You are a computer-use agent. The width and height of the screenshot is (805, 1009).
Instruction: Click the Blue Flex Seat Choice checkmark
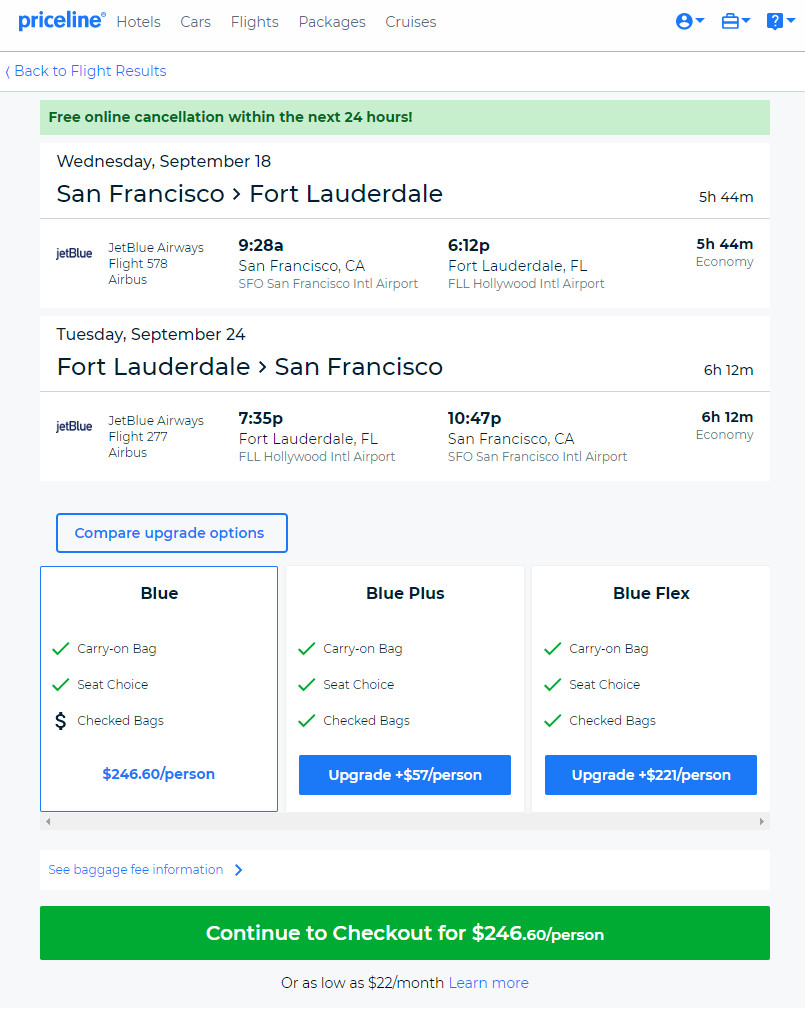coord(553,685)
